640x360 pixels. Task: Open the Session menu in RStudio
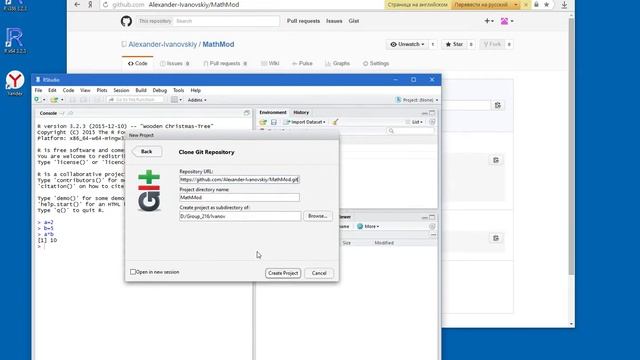[121, 90]
